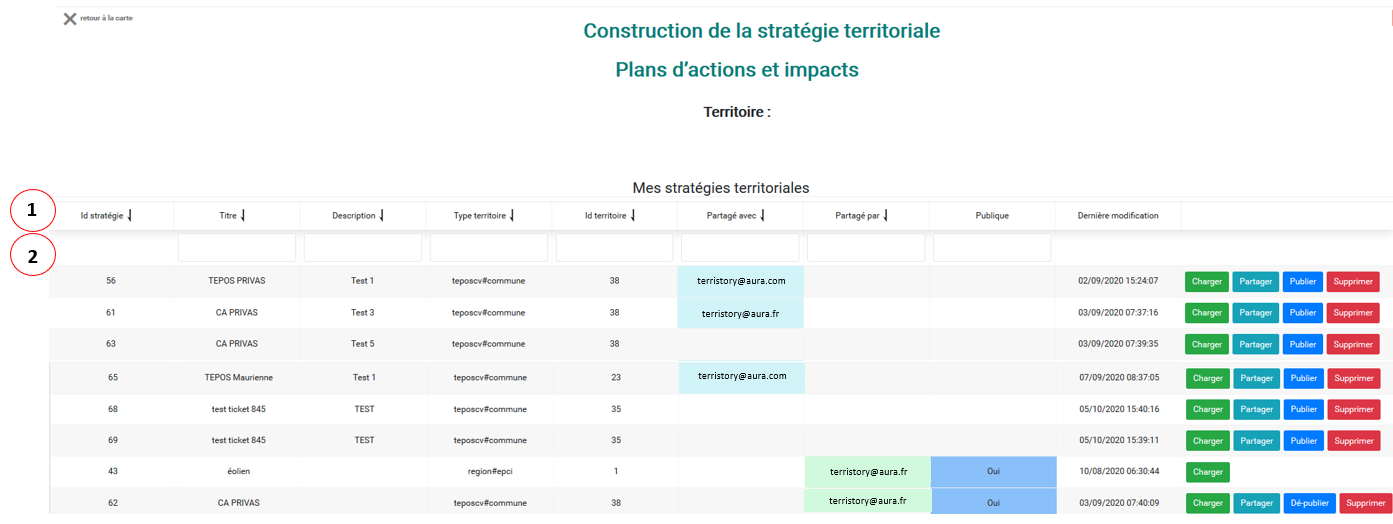The width and height of the screenshot is (1393, 524).
Task: Click the Description filter input field
Action: tap(363, 248)
